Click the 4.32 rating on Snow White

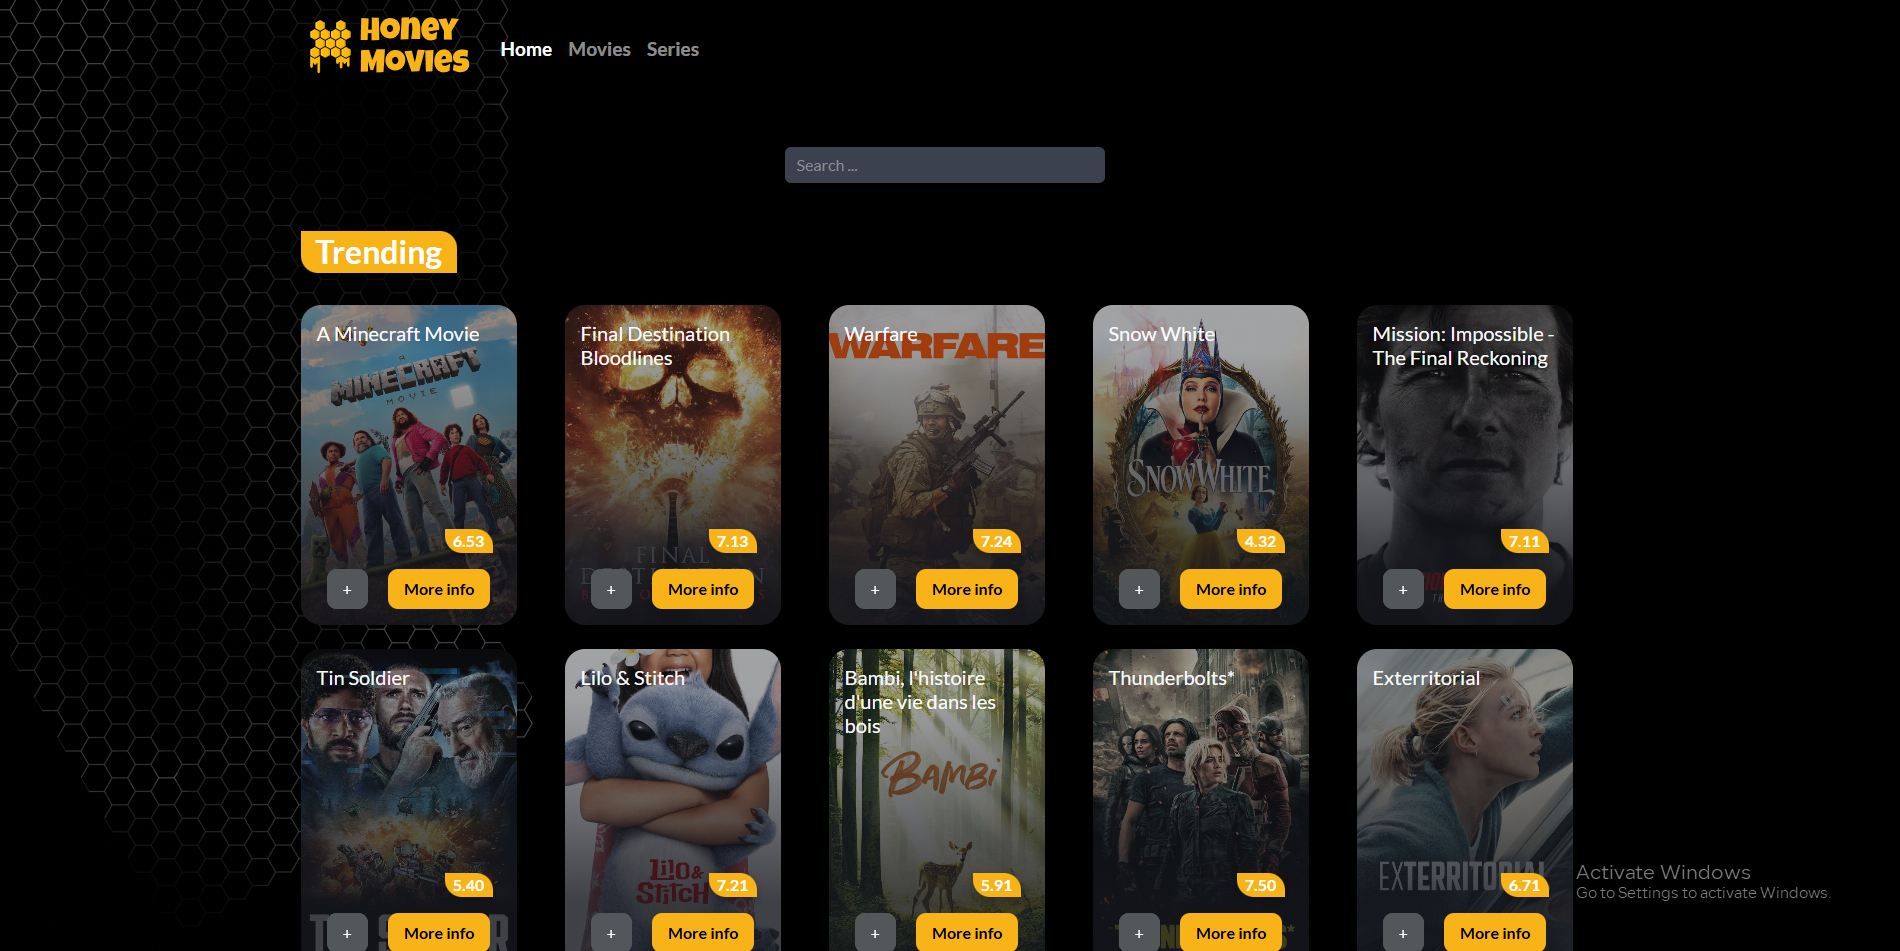pyautogui.click(x=1260, y=541)
